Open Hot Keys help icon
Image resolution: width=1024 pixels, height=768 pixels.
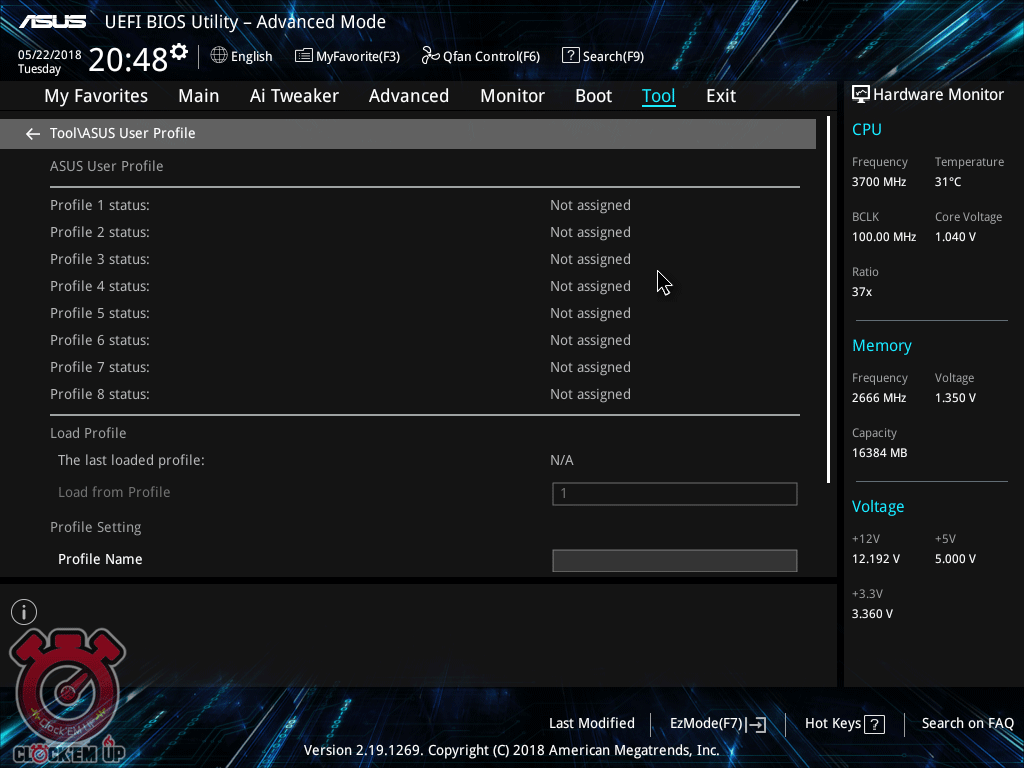(874, 724)
